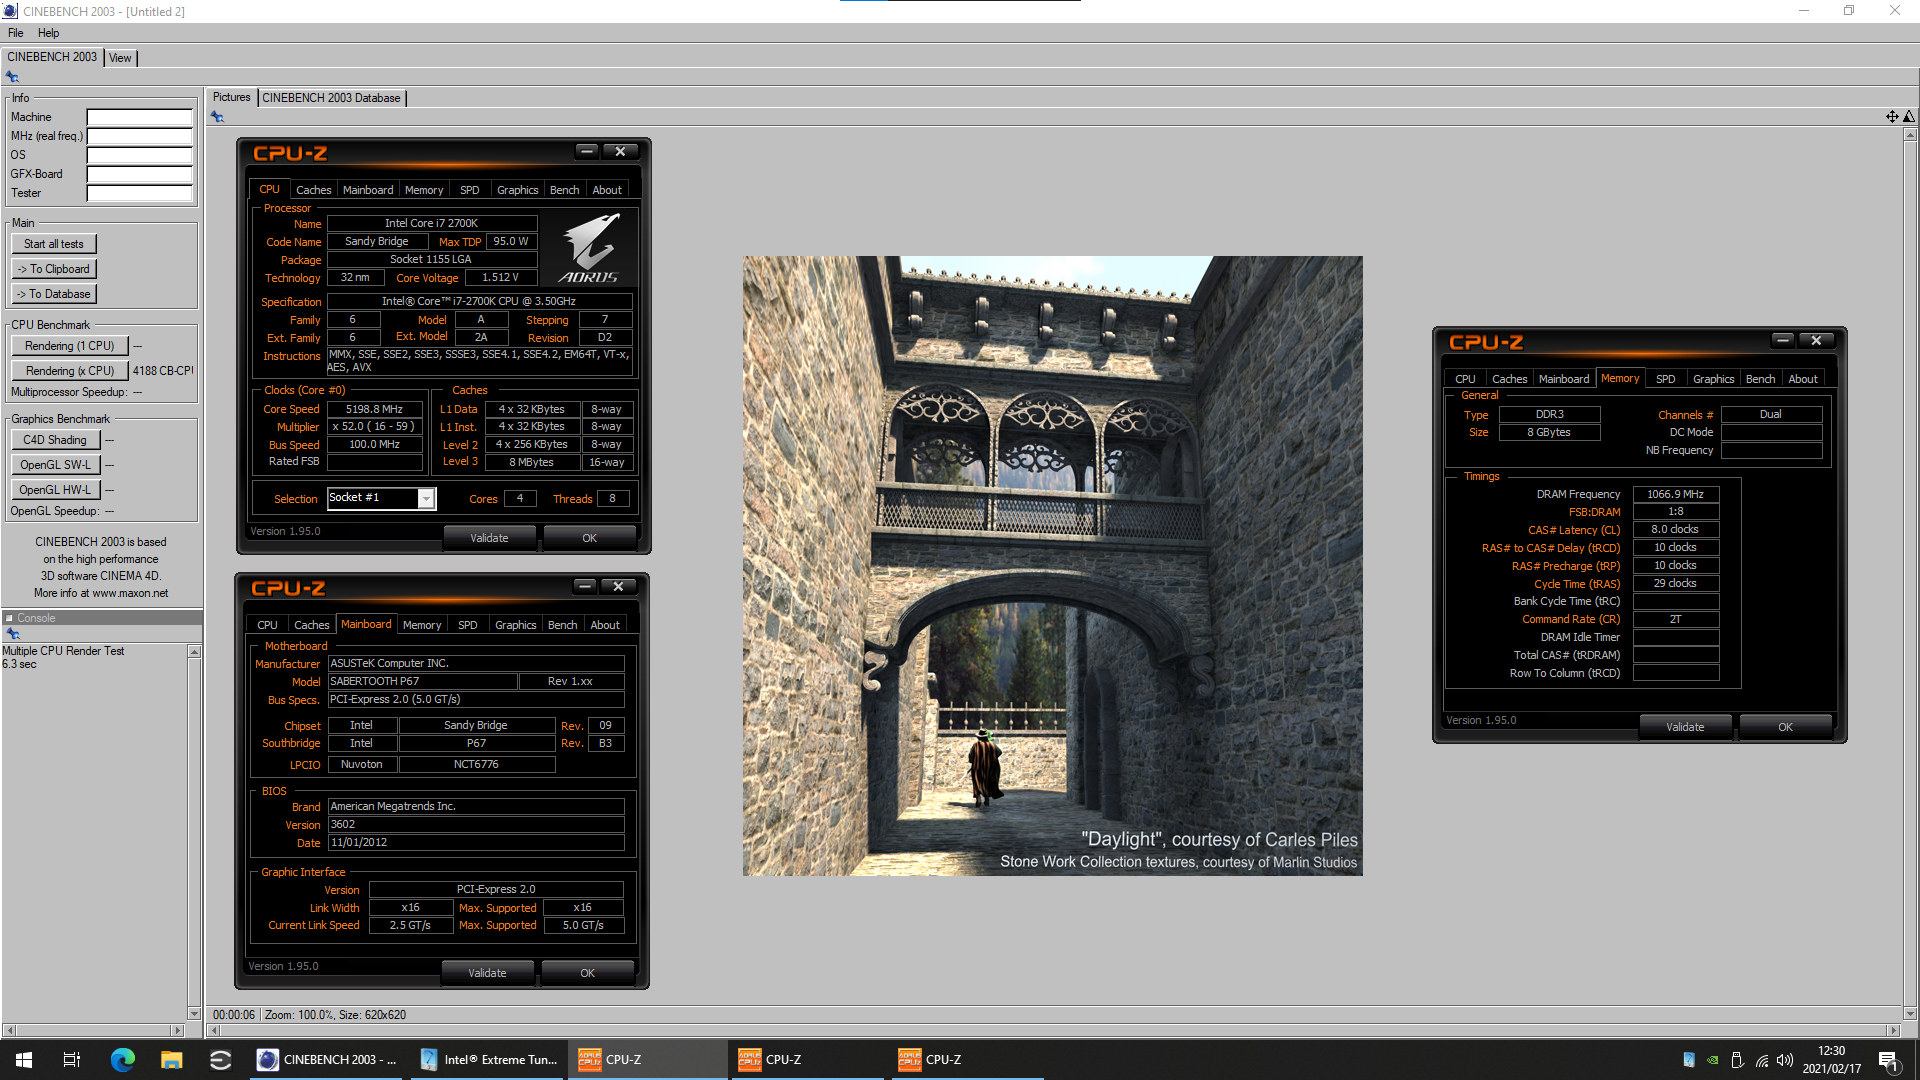The height and width of the screenshot is (1080, 1920).
Task: Click the To Database button
Action: point(54,294)
